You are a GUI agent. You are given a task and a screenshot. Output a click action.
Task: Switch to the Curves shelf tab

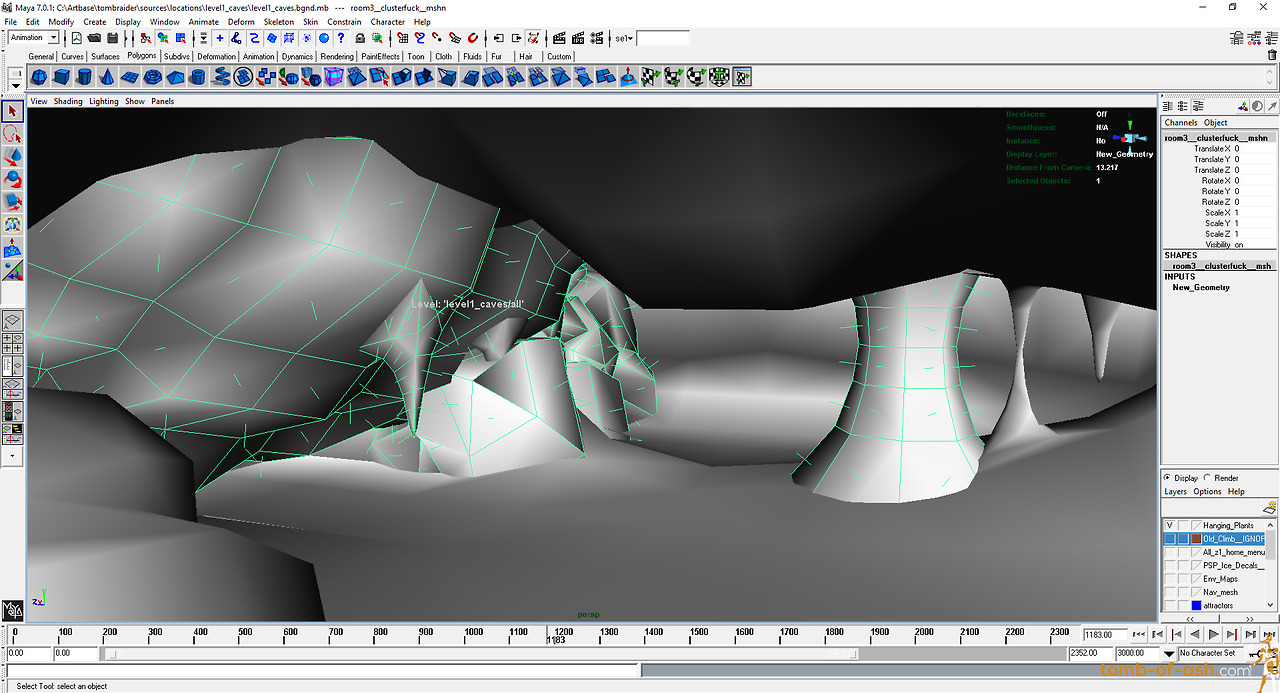coord(73,57)
